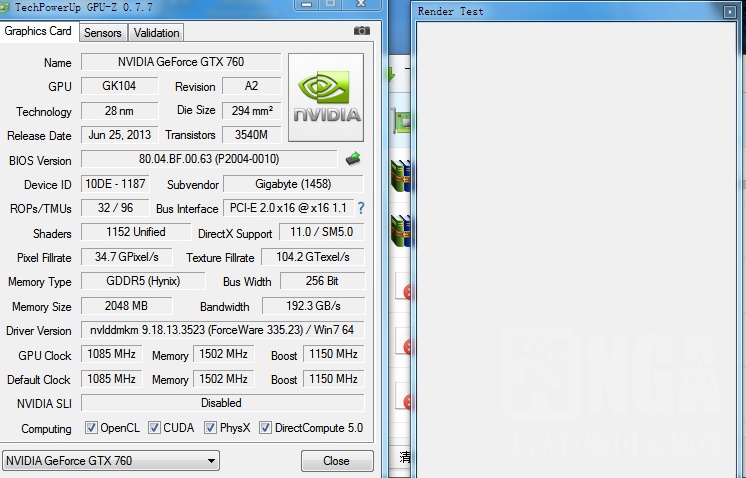
Task: Toggle the OpenCL checkbox
Action: pyautogui.click(x=91, y=428)
